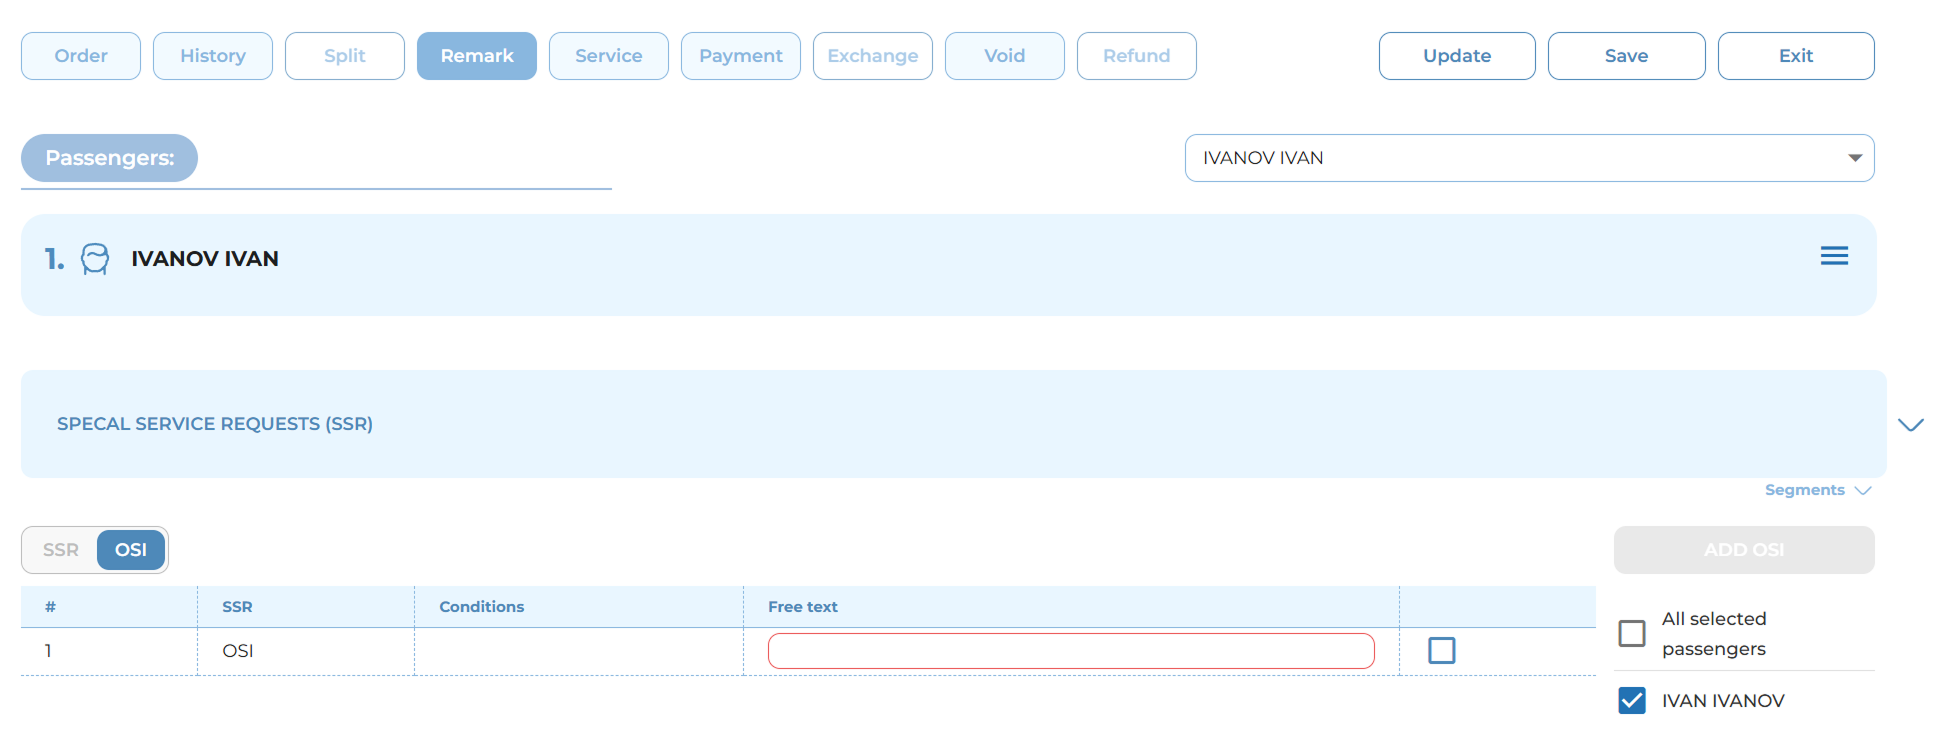This screenshot has width=1956, height=752.
Task: Expand the Segments dropdown
Action: (x=1817, y=490)
